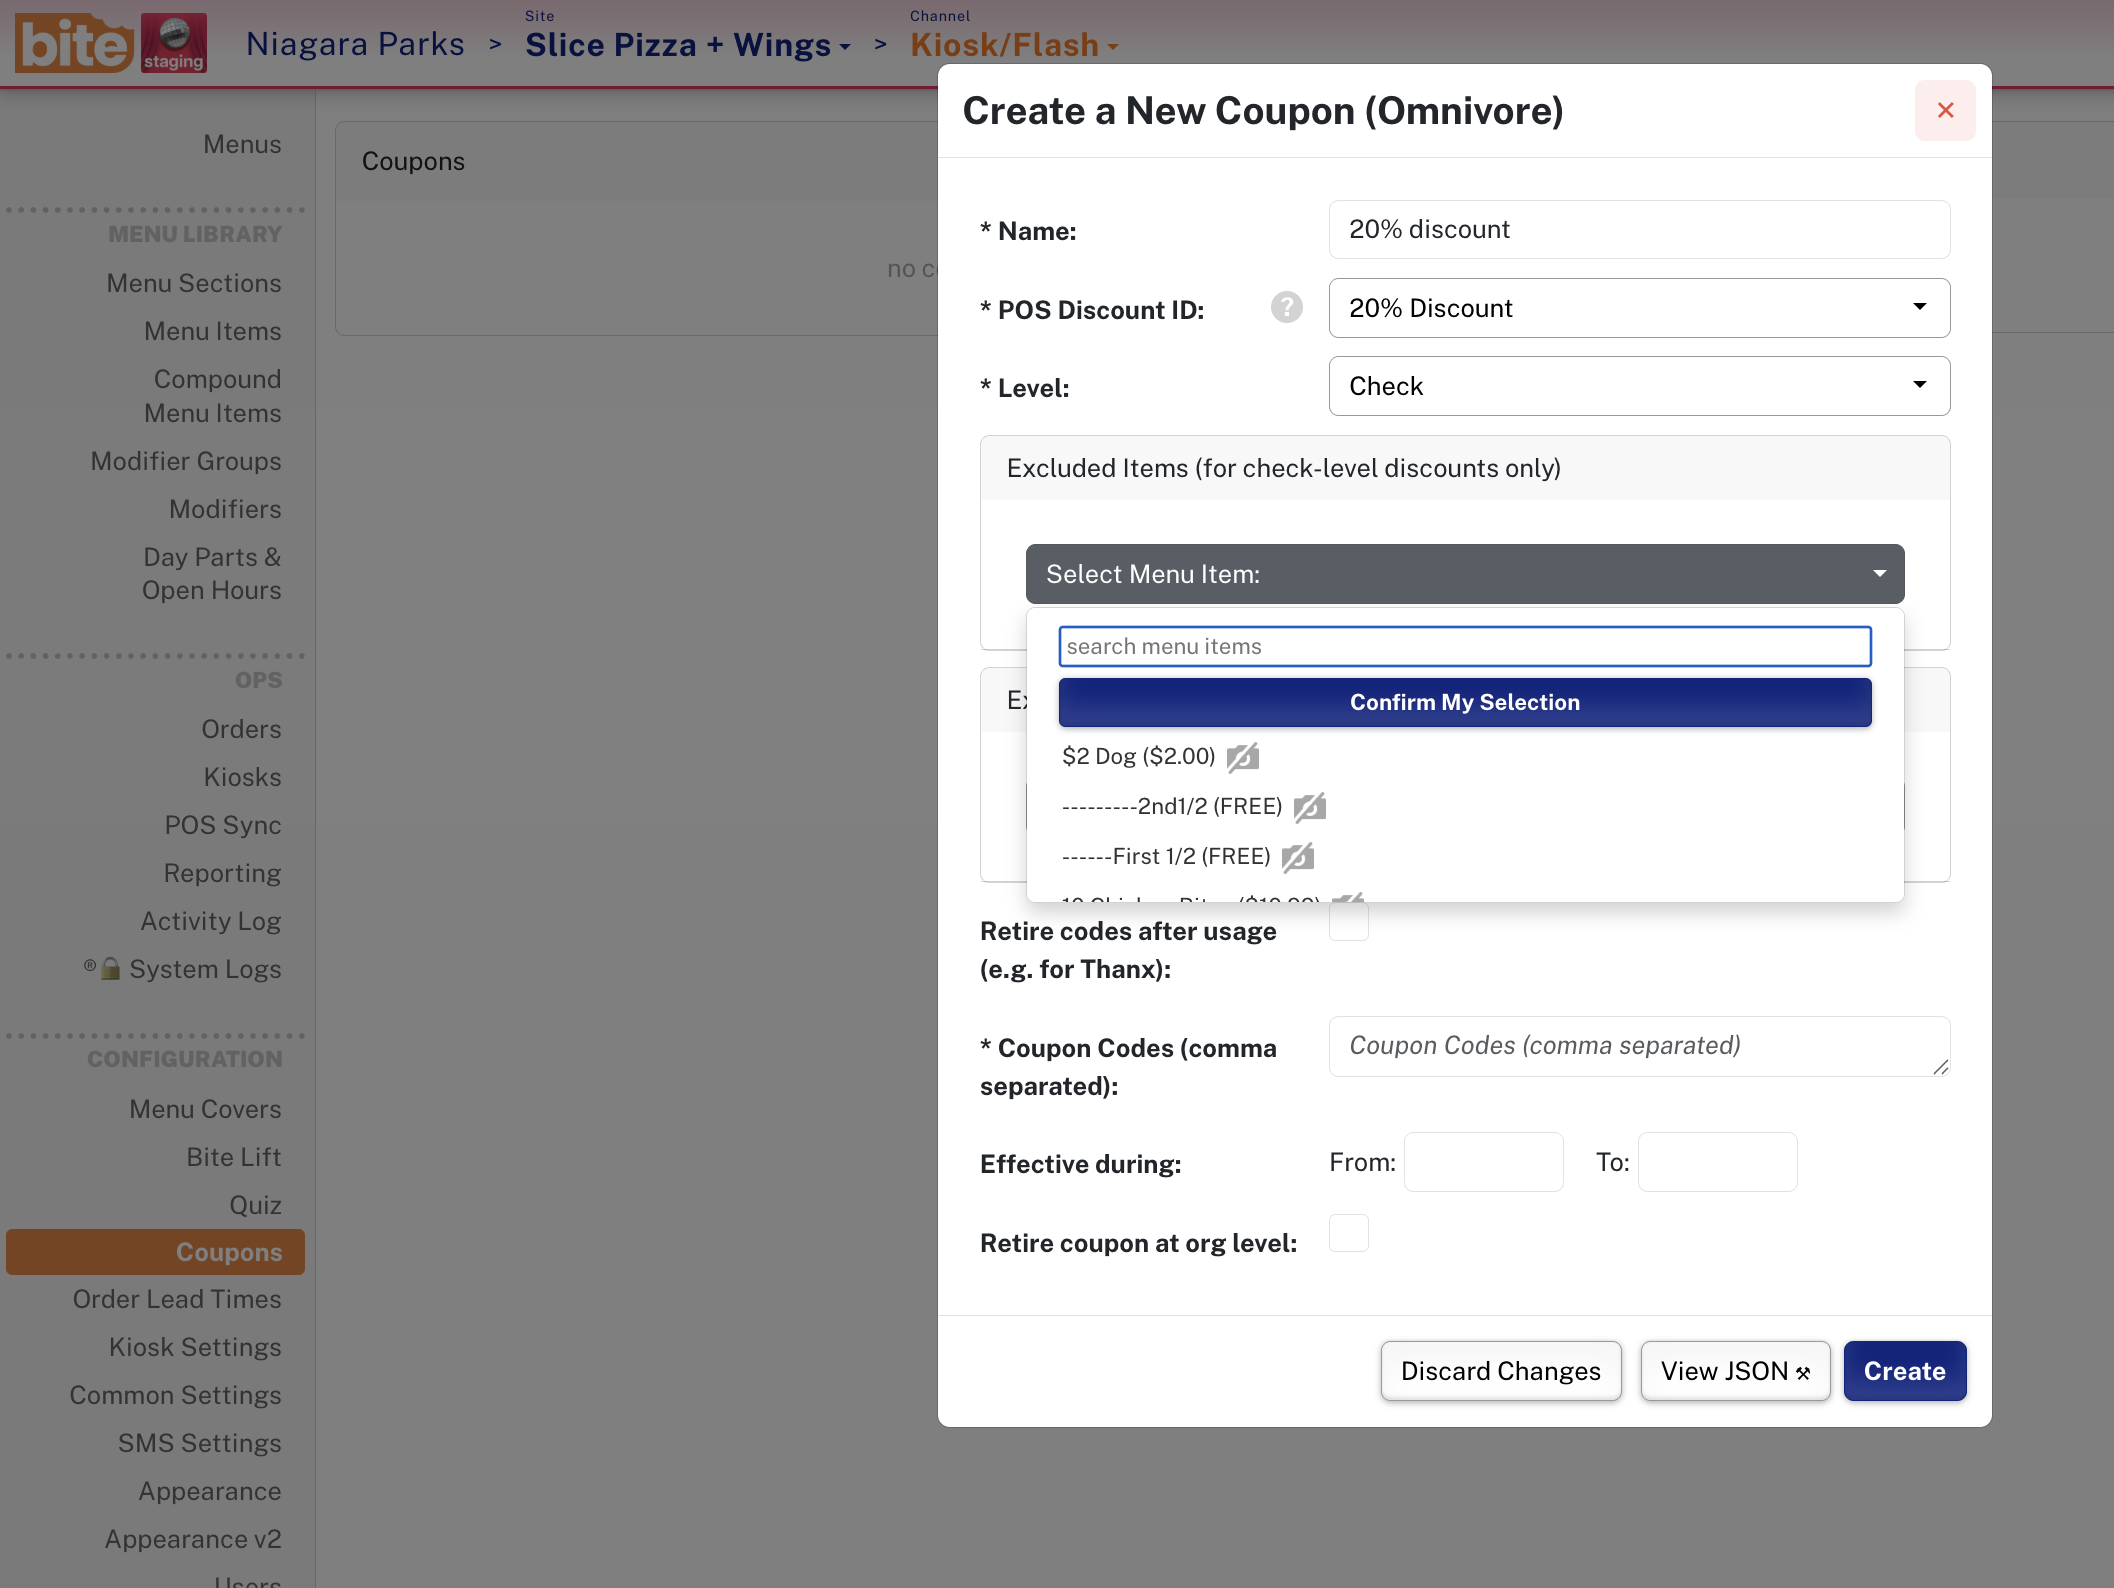Viewport: 2114px width, 1588px height.
Task: Open the Slice Pizza + Wings site dropdown
Action: (x=688, y=45)
